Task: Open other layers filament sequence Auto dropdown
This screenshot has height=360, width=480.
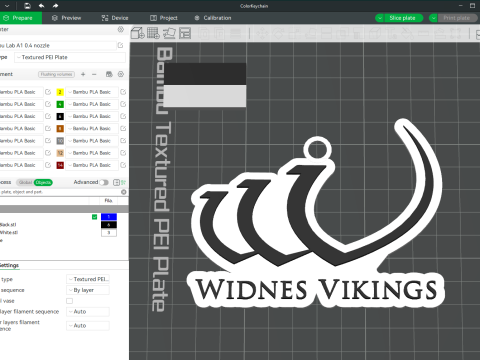Action: click(x=88, y=325)
